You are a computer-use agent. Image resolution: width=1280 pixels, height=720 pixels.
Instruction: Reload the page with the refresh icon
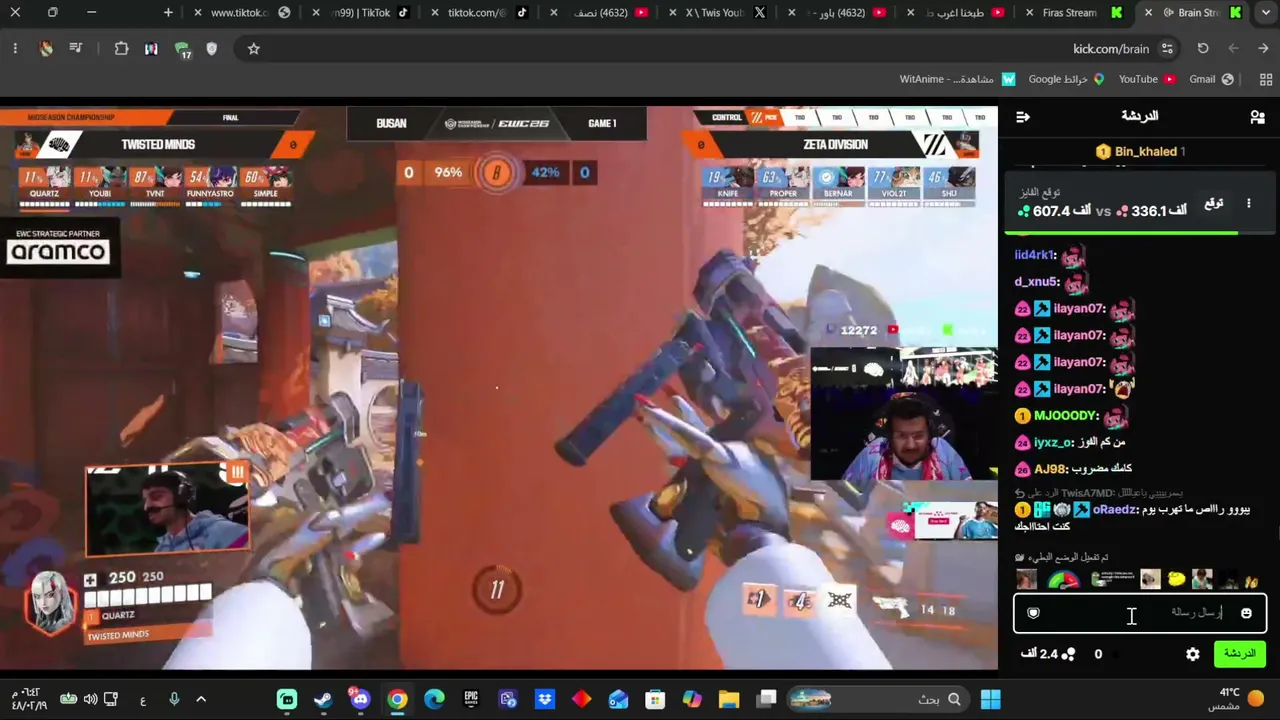pyautogui.click(x=1203, y=48)
